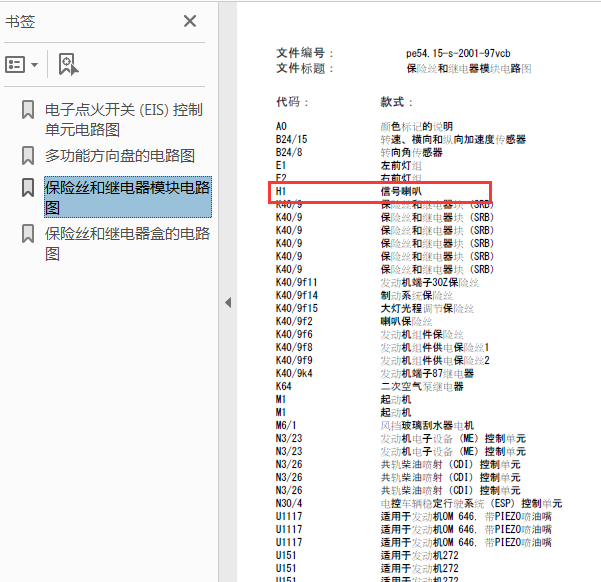The image size is (601, 582).
Task: Click the 款式 column header
Action: pyautogui.click(x=396, y=102)
